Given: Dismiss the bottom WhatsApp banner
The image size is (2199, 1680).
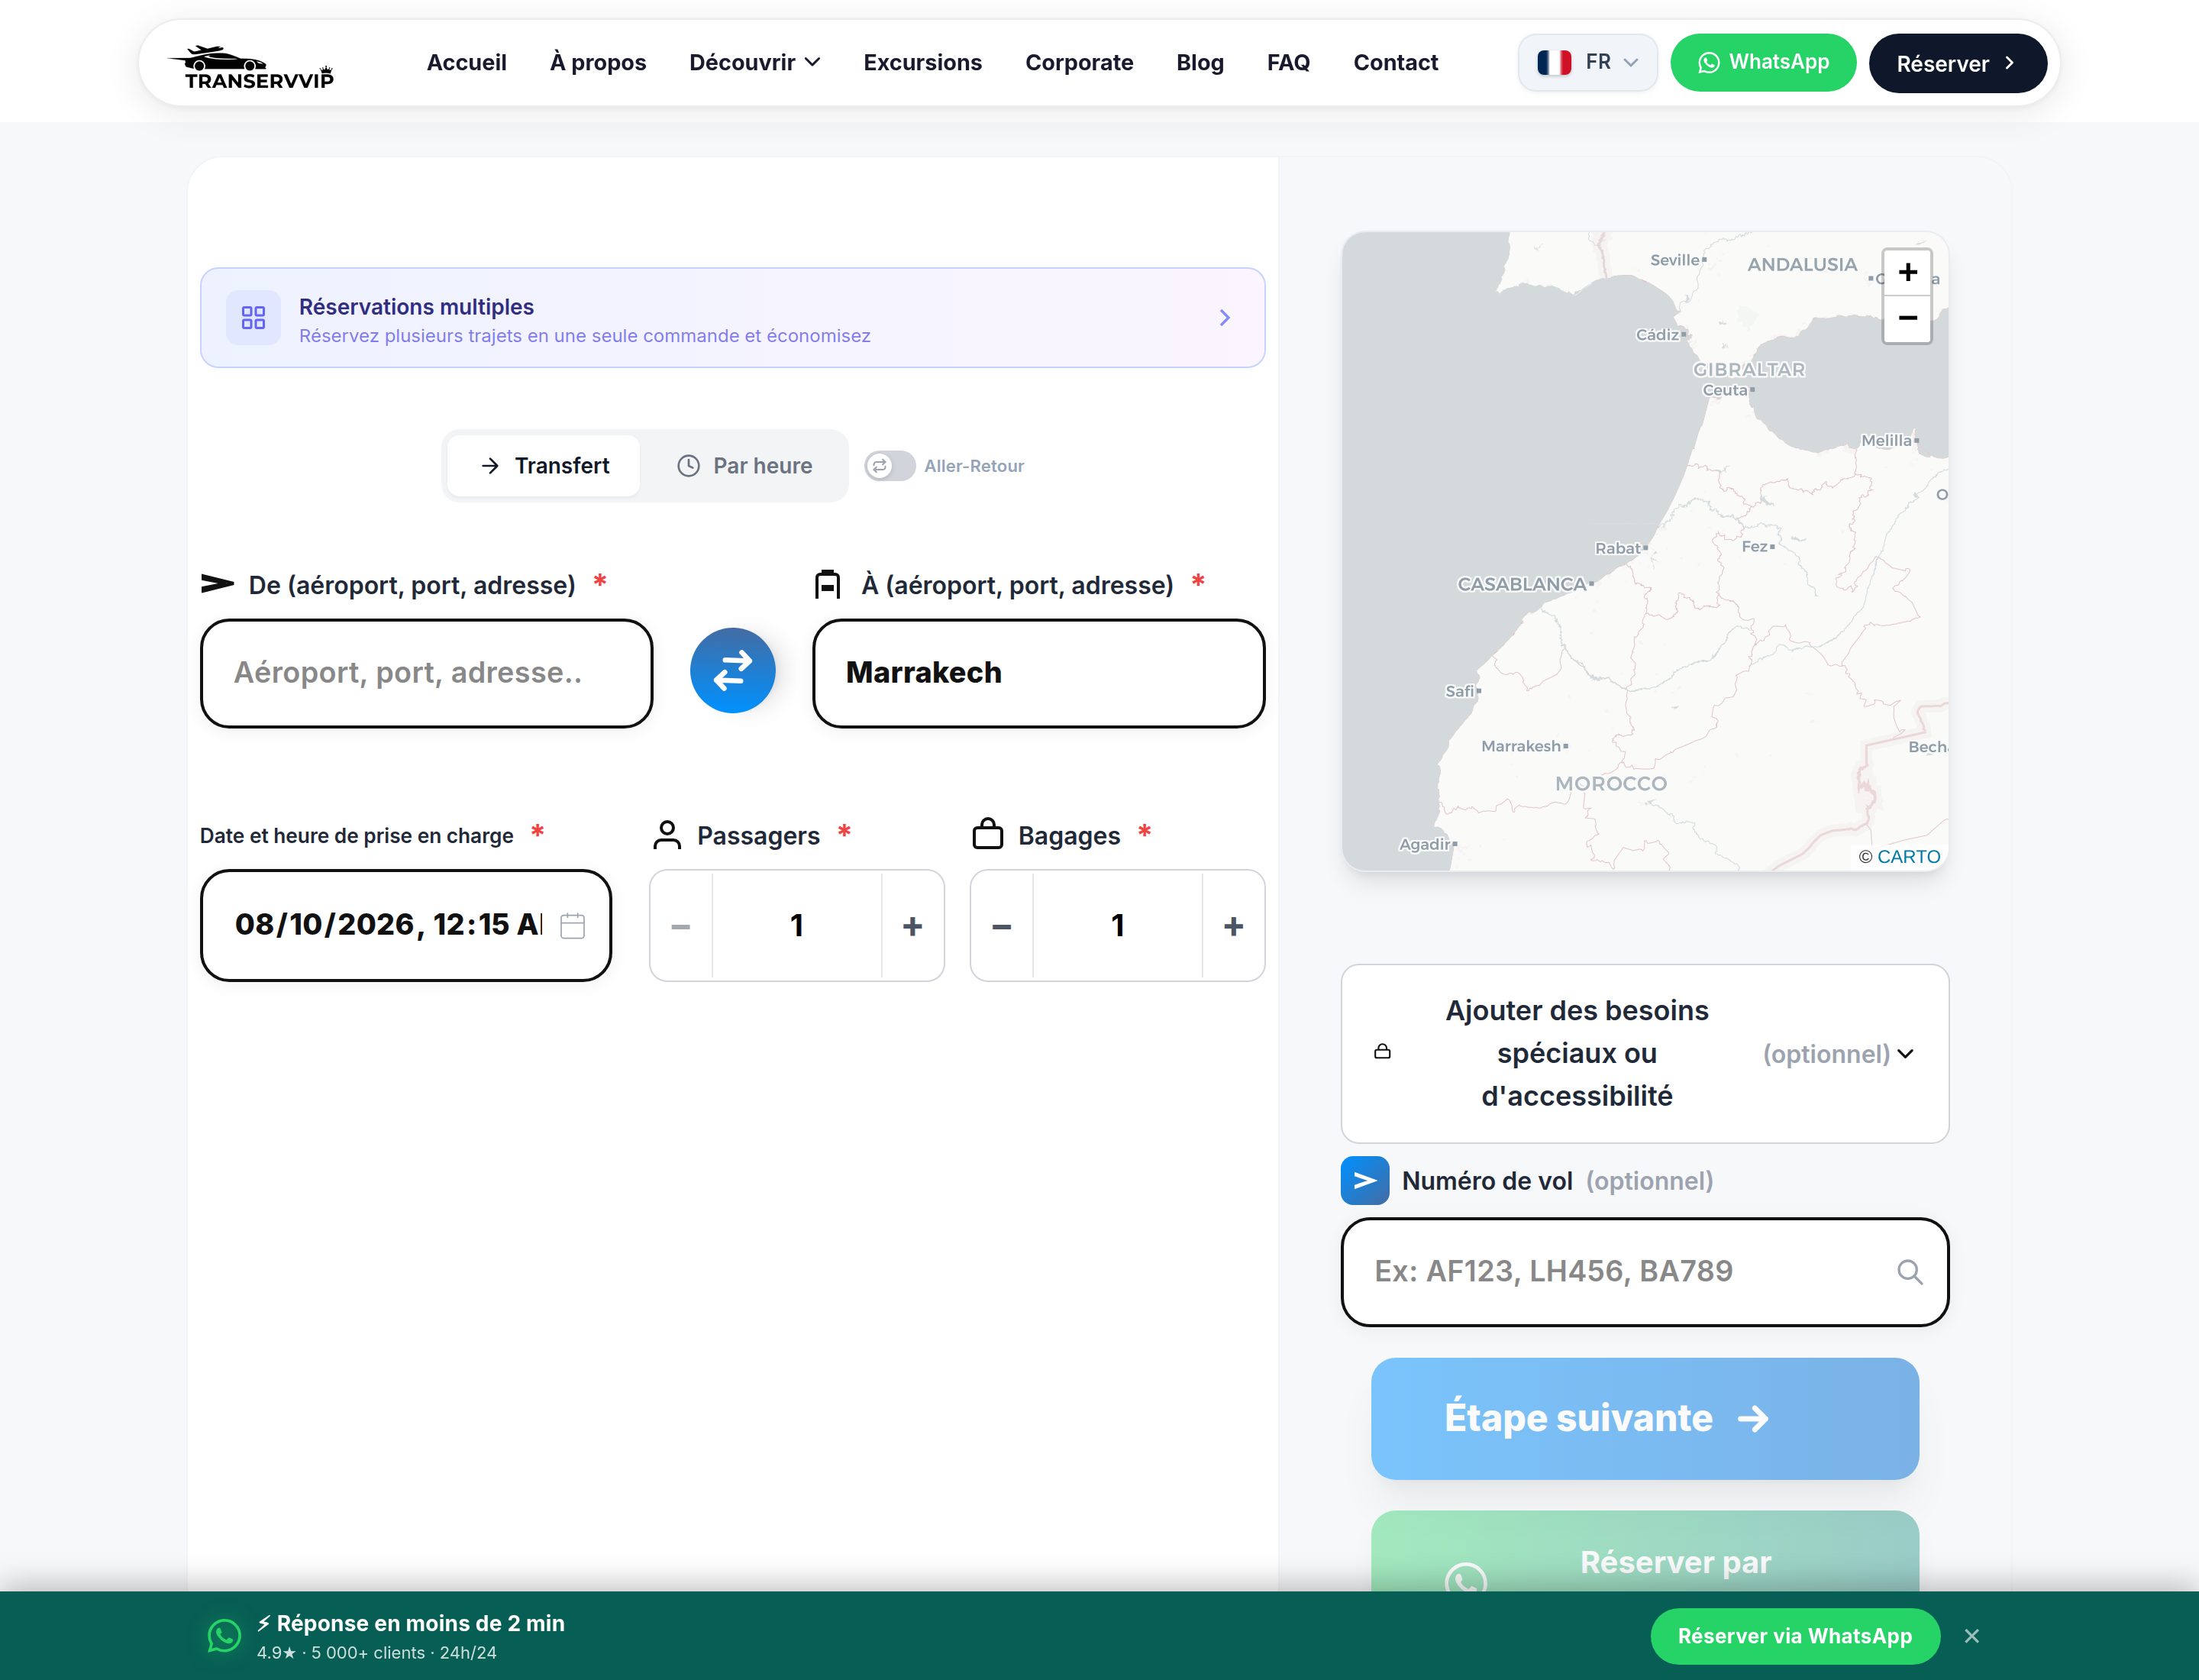Looking at the screenshot, I should (x=1972, y=1636).
